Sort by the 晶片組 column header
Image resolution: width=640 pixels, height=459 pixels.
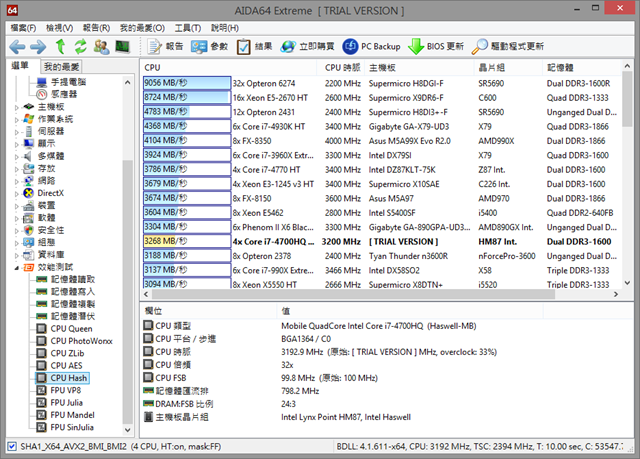coord(509,67)
